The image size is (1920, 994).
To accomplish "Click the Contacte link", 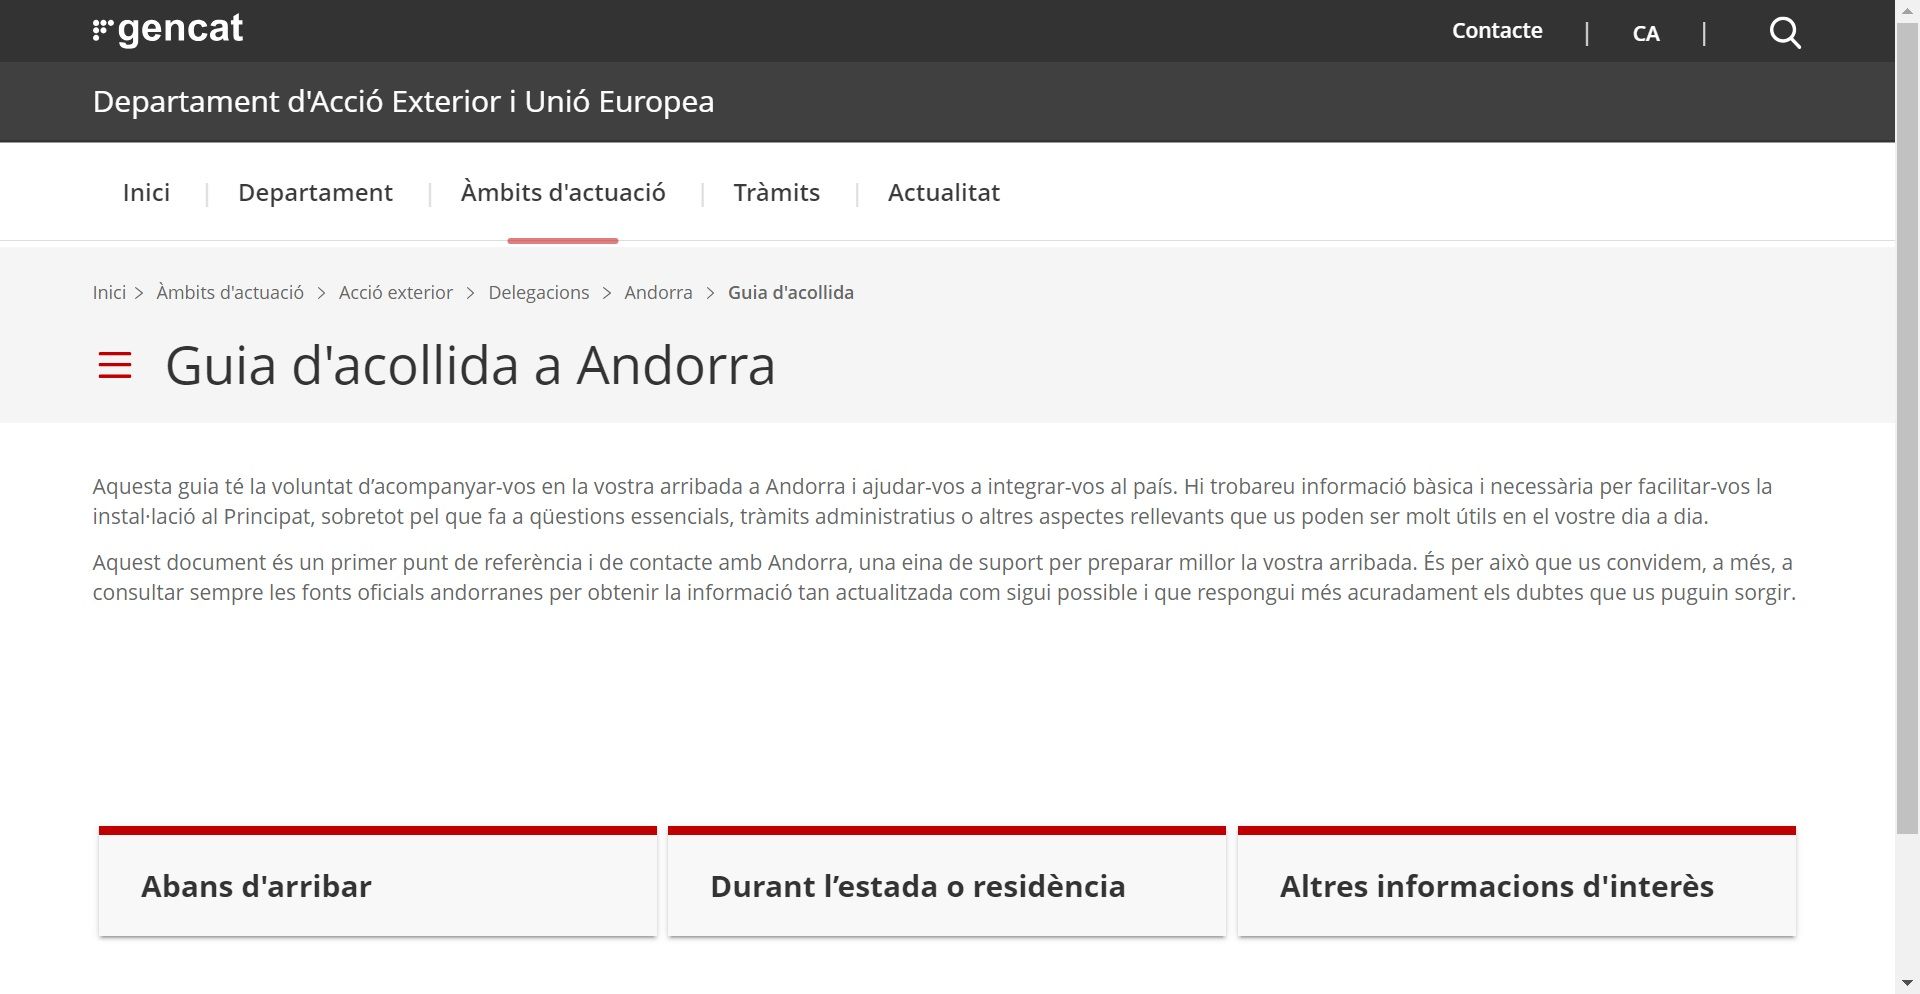I will (x=1496, y=30).
